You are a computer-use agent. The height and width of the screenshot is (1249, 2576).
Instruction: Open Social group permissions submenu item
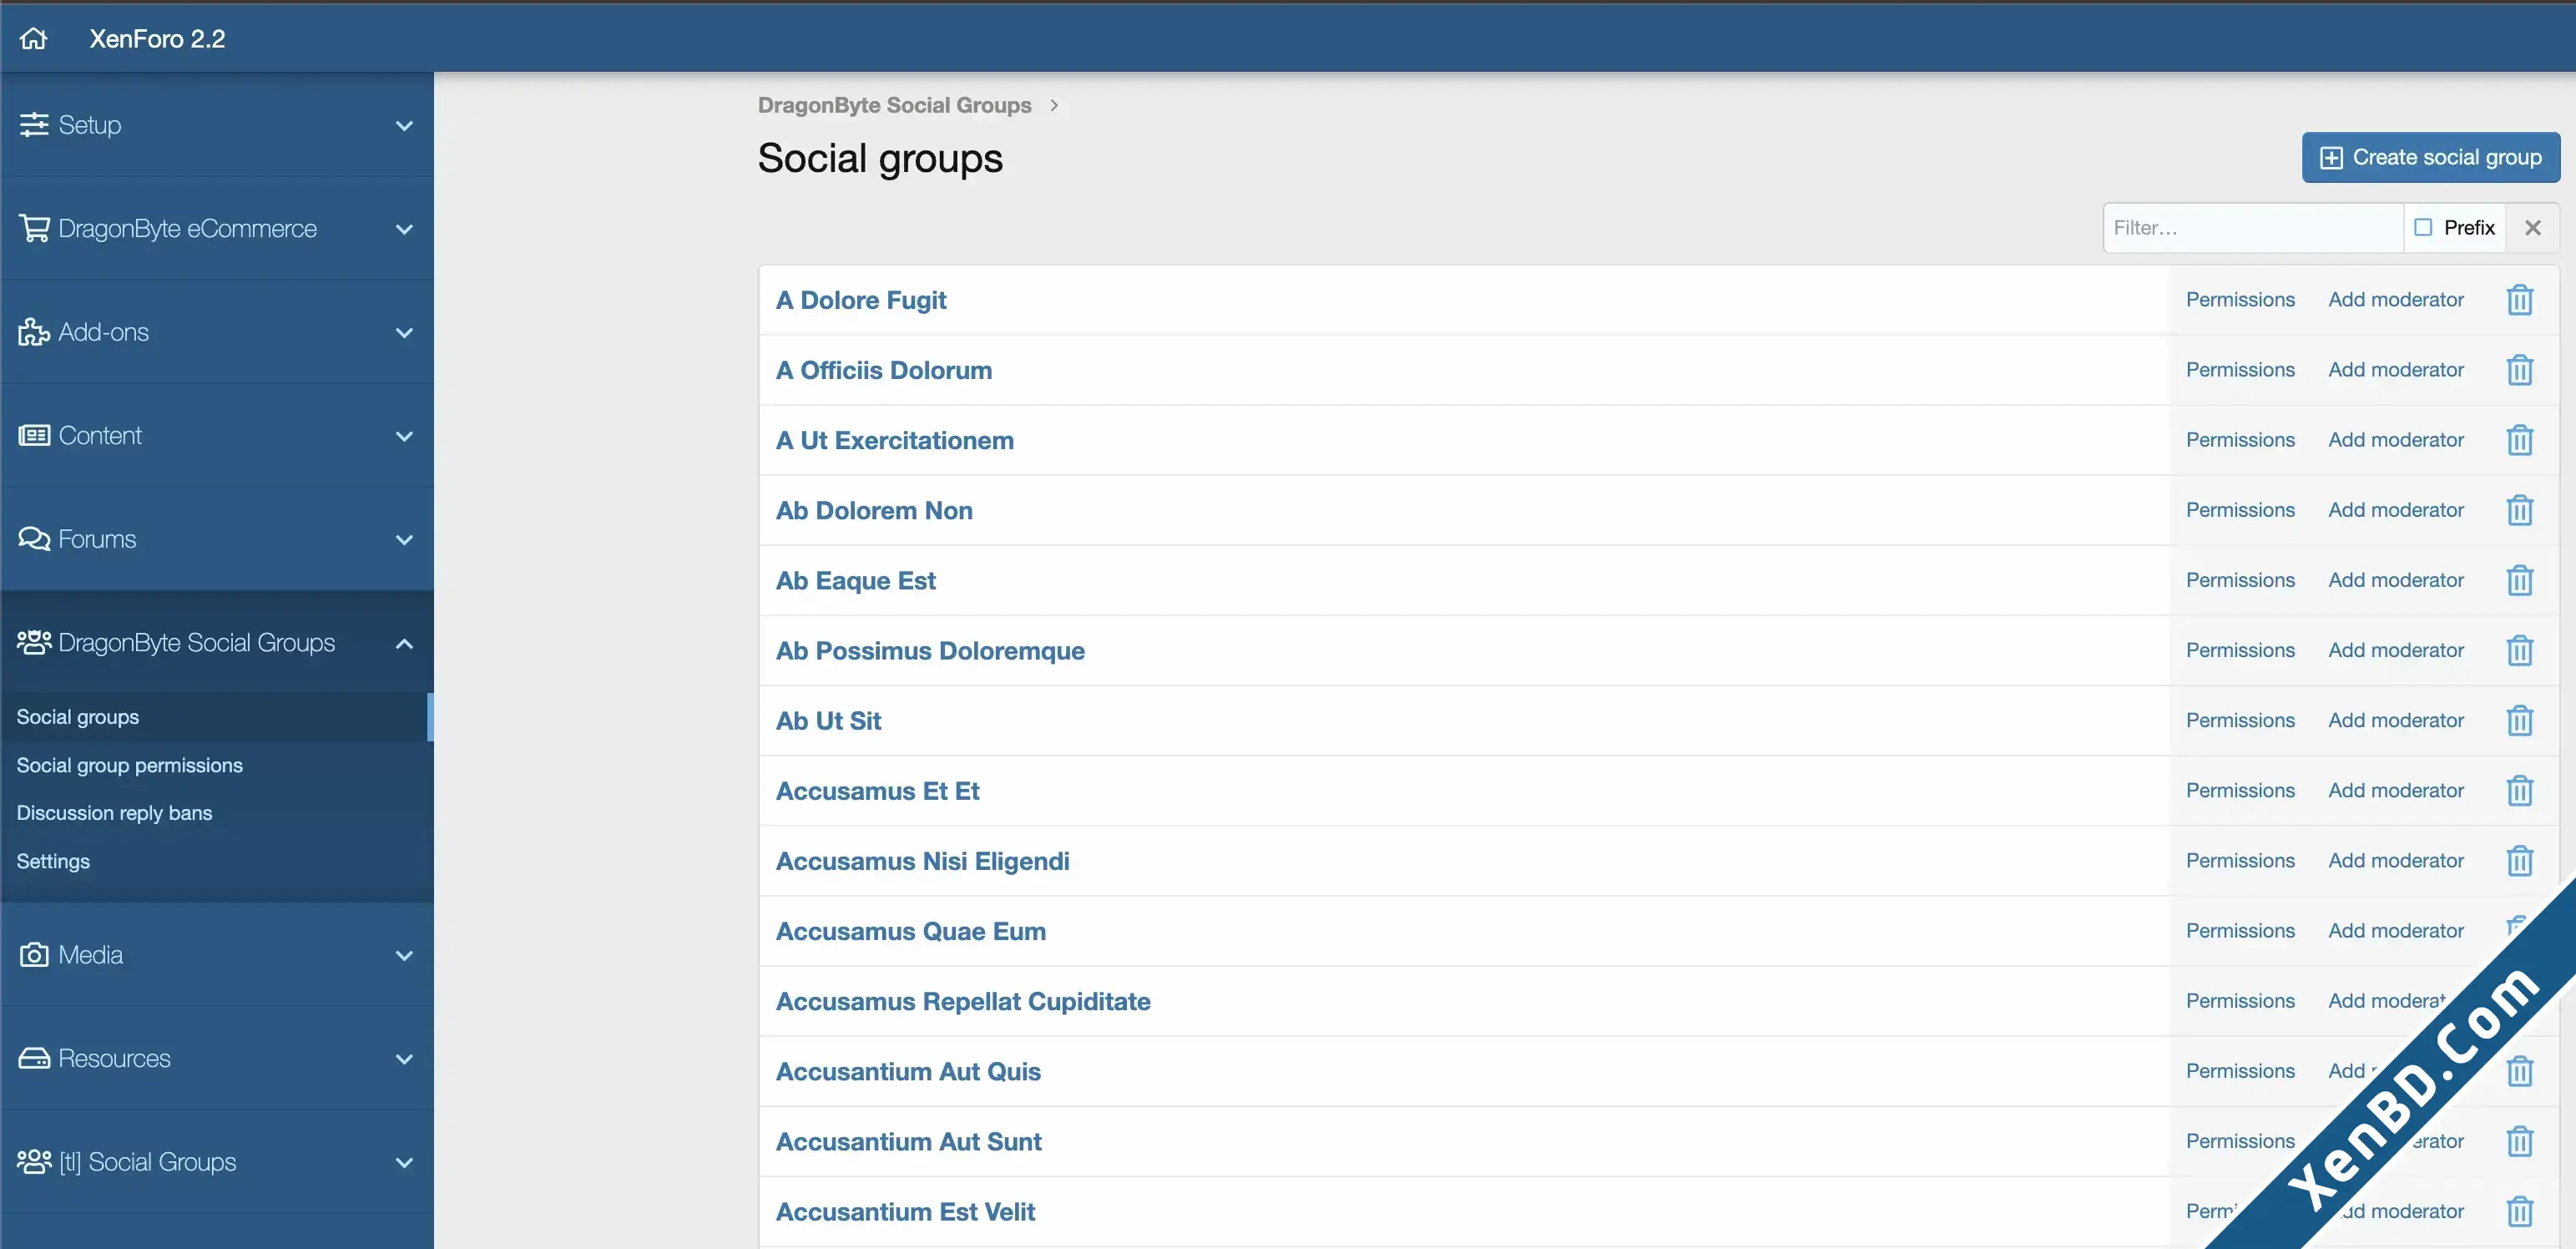pyautogui.click(x=129, y=765)
